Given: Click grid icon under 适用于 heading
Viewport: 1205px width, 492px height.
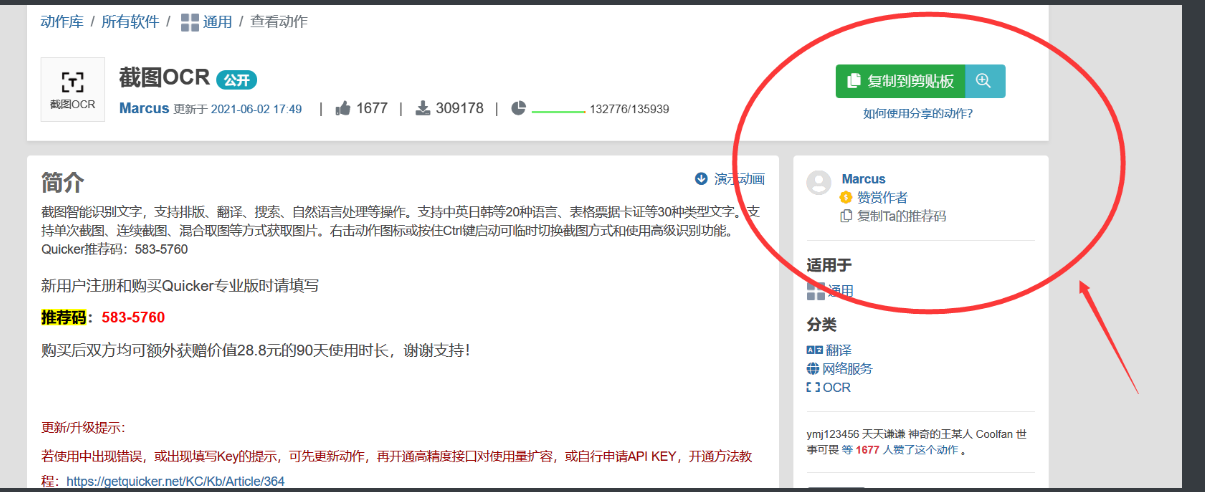Looking at the screenshot, I should (x=816, y=291).
